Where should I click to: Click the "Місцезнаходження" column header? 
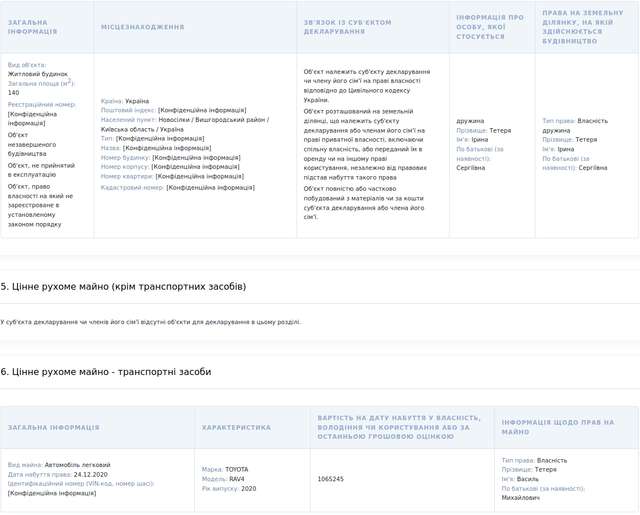pyautogui.click(x=142, y=27)
